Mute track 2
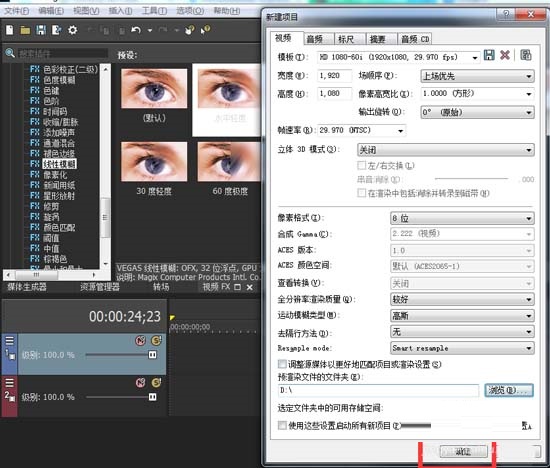 click(x=141, y=383)
